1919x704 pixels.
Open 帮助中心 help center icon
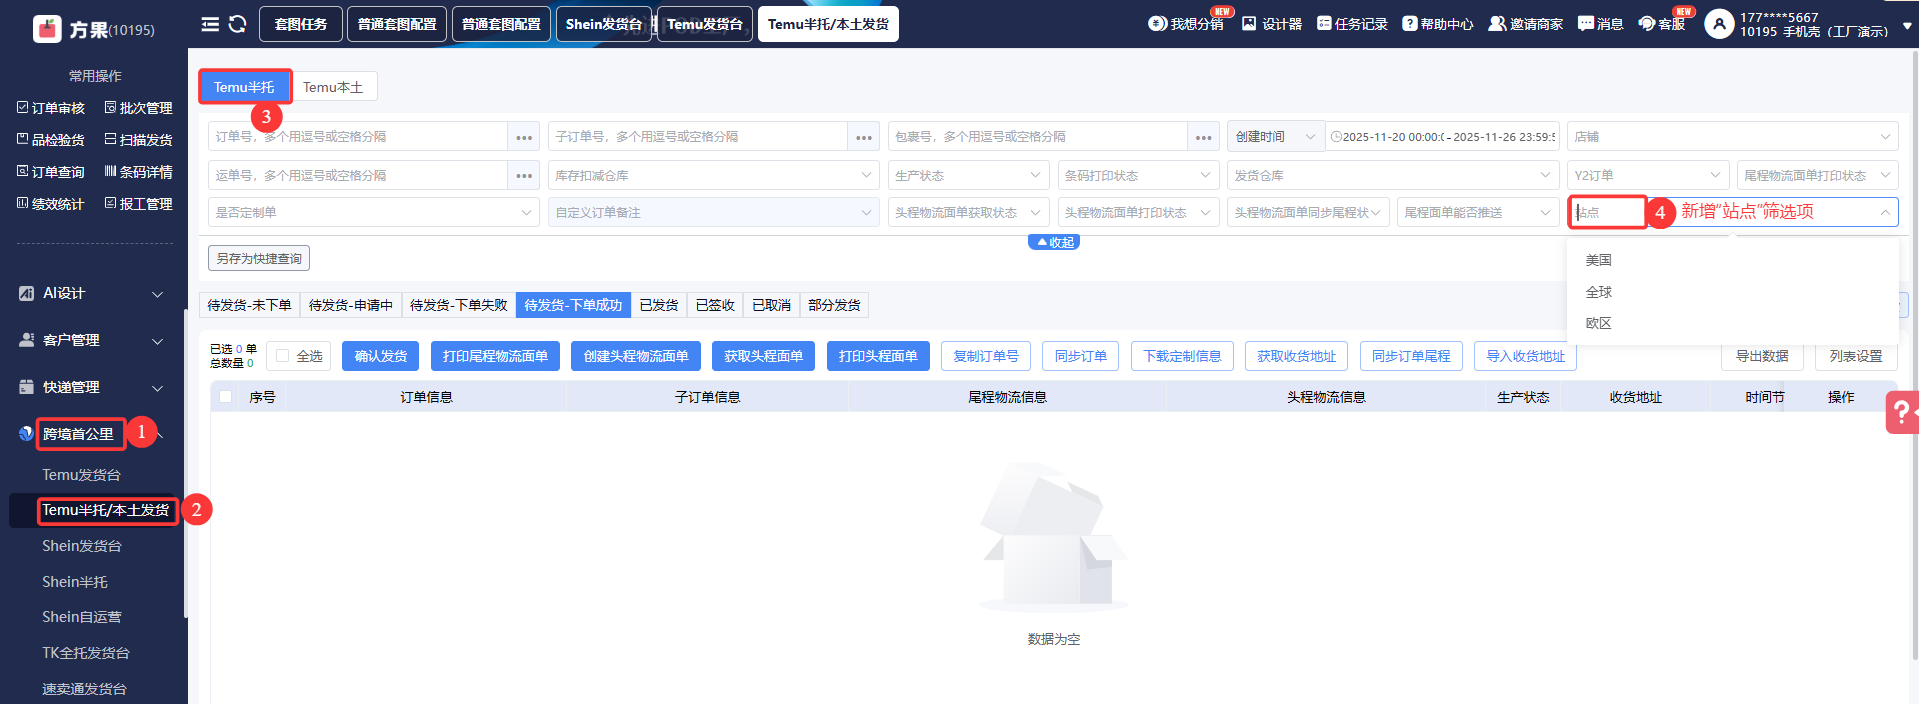[1410, 24]
